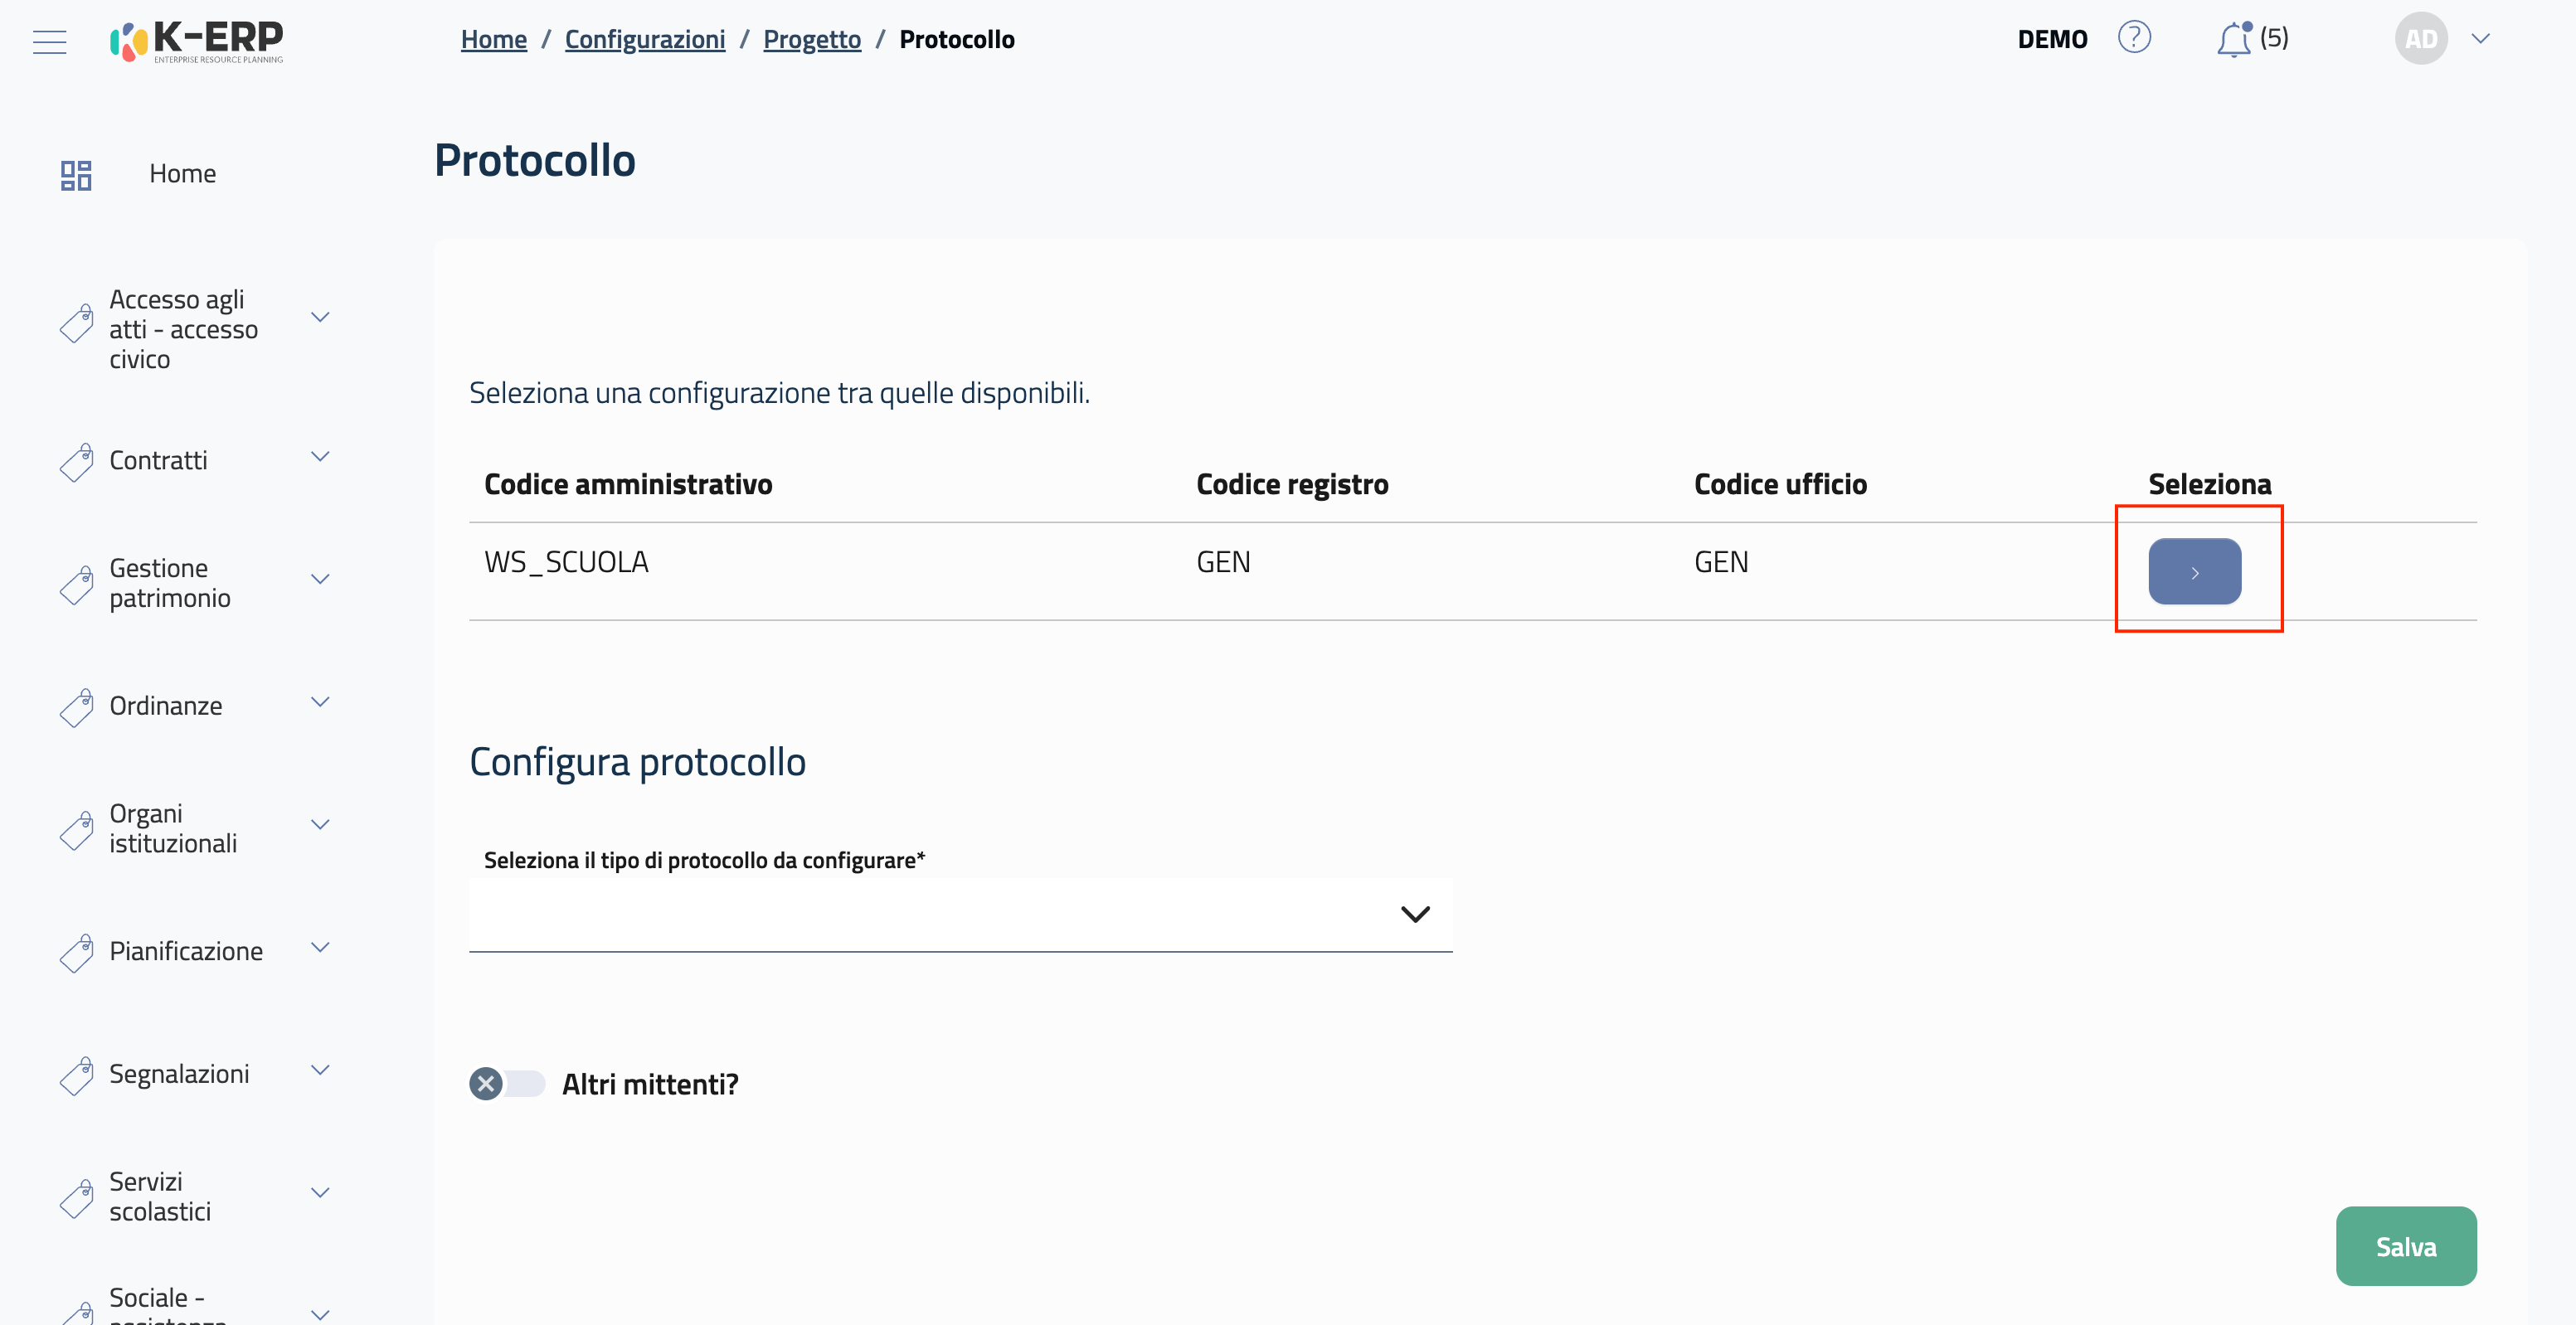Go to Configurazioni breadcrumb link

(x=645, y=39)
